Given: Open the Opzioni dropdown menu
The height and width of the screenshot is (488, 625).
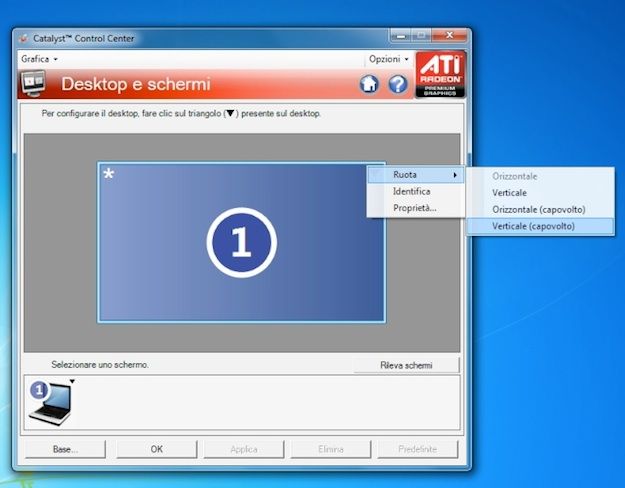Looking at the screenshot, I should point(388,59).
